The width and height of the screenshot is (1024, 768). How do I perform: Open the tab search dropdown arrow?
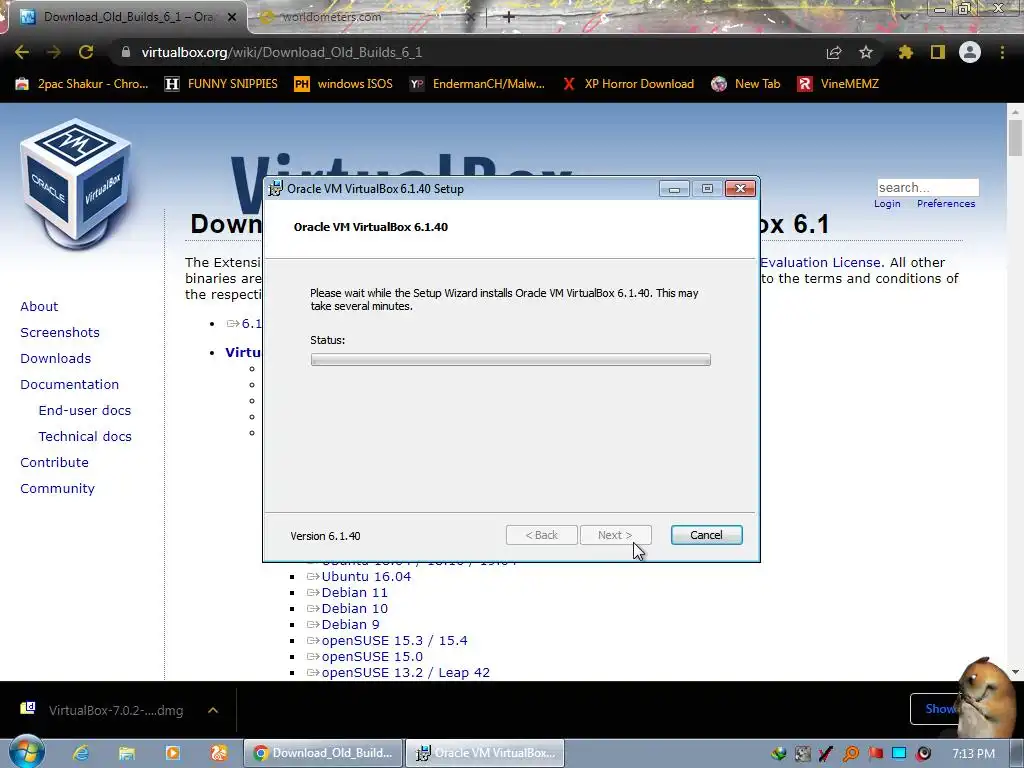(904, 16)
